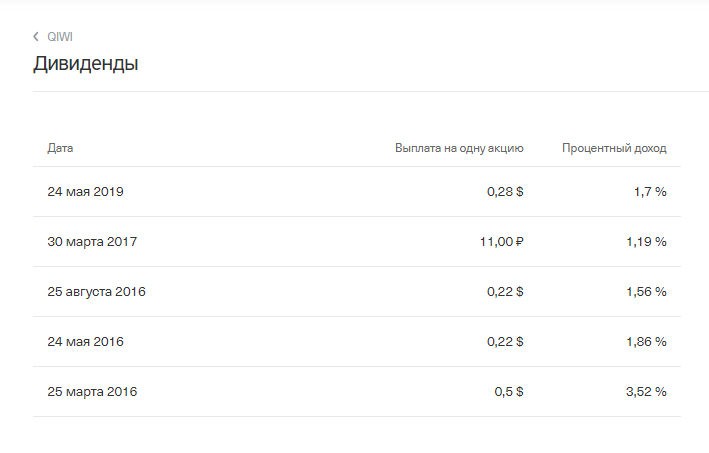
Task: Select the 25 марта 2016 dividend row
Action: tap(356, 392)
